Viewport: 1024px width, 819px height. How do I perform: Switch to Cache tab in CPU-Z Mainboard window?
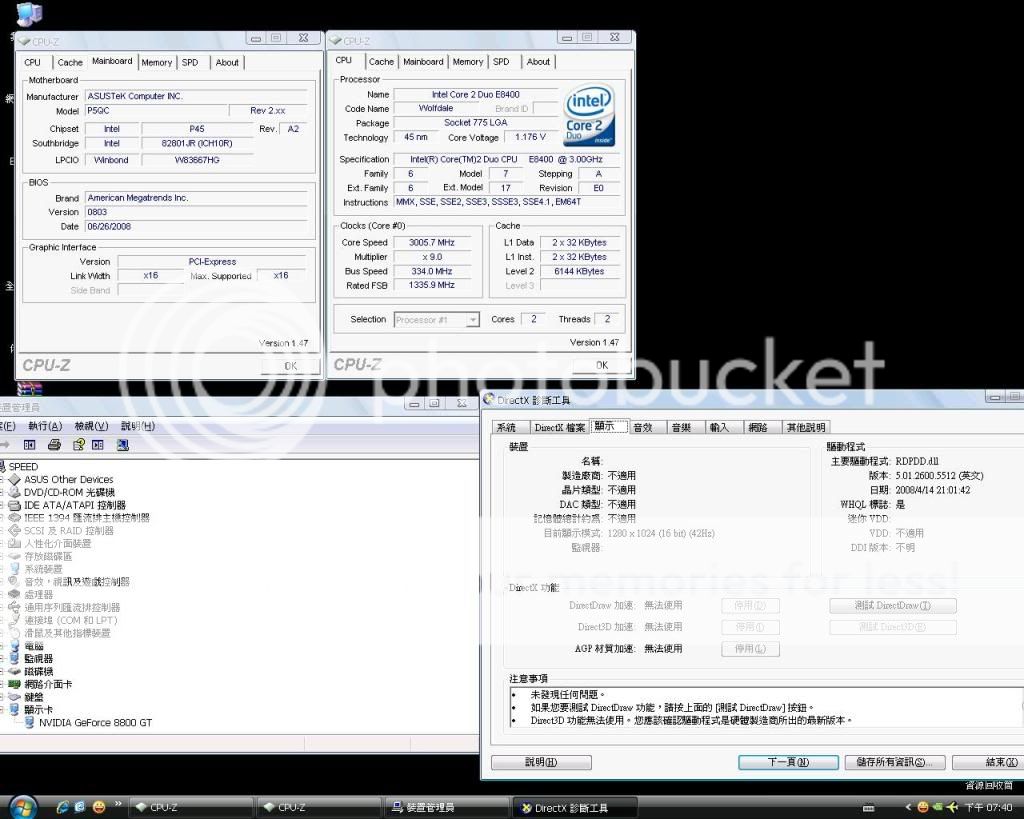pos(70,63)
